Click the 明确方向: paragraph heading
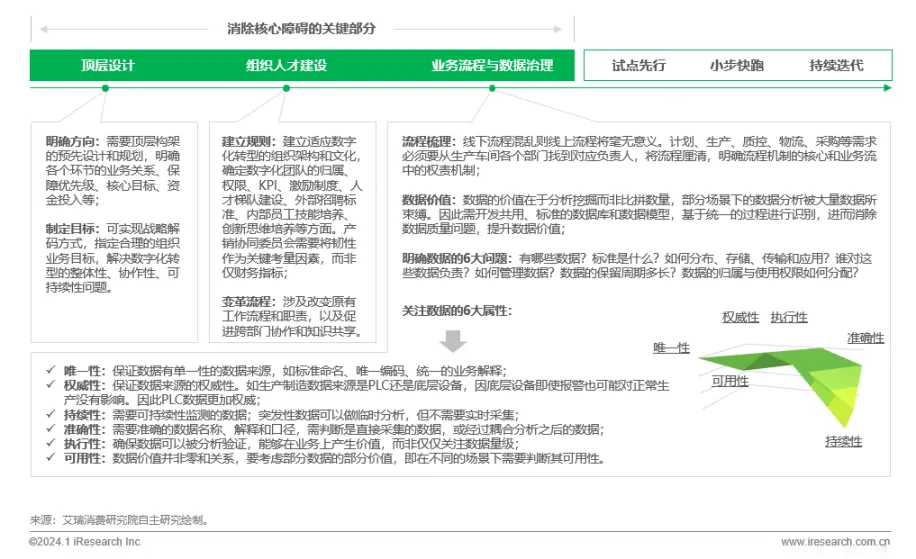The width and height of the screenshot is (916, 559). point(73,141)
